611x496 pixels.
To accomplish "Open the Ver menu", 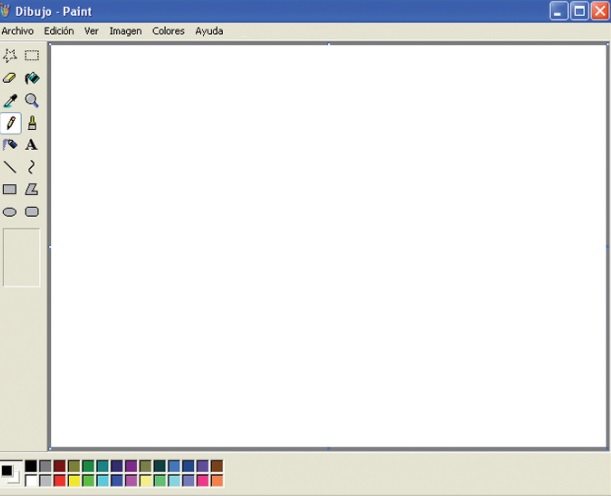I will pos(92,31).
